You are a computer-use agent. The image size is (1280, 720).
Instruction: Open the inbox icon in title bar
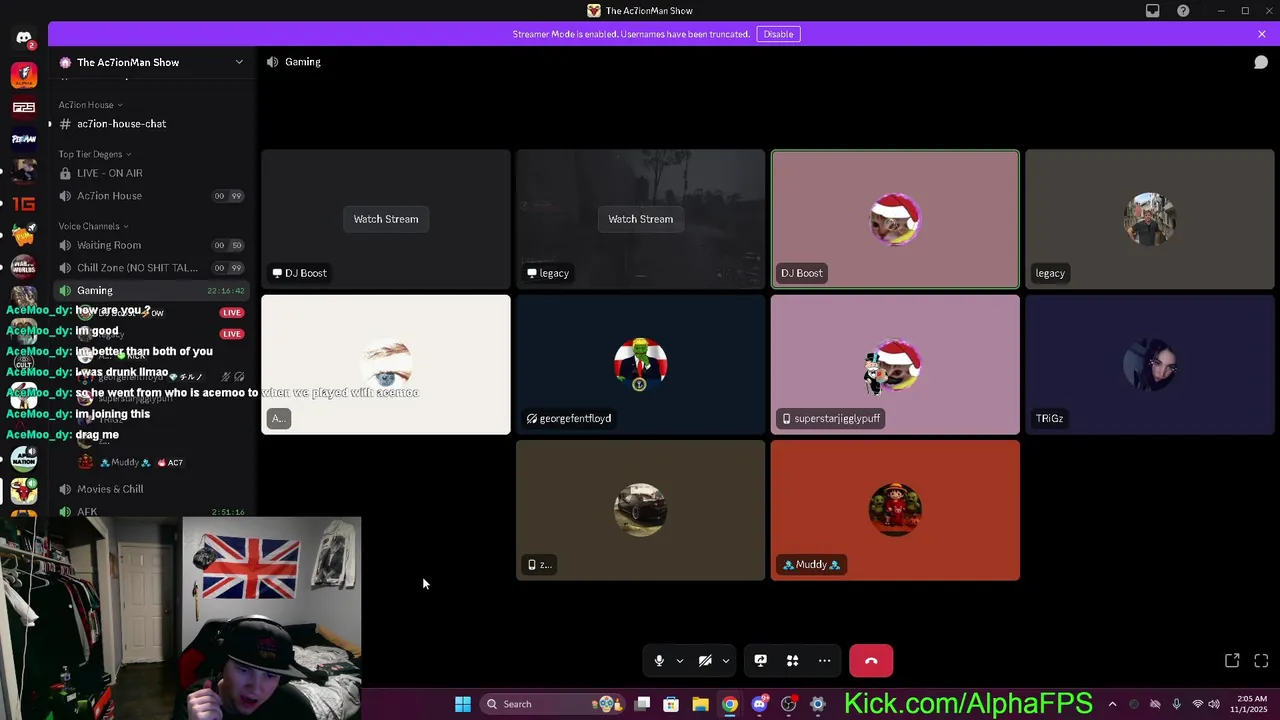[1152, 11]
